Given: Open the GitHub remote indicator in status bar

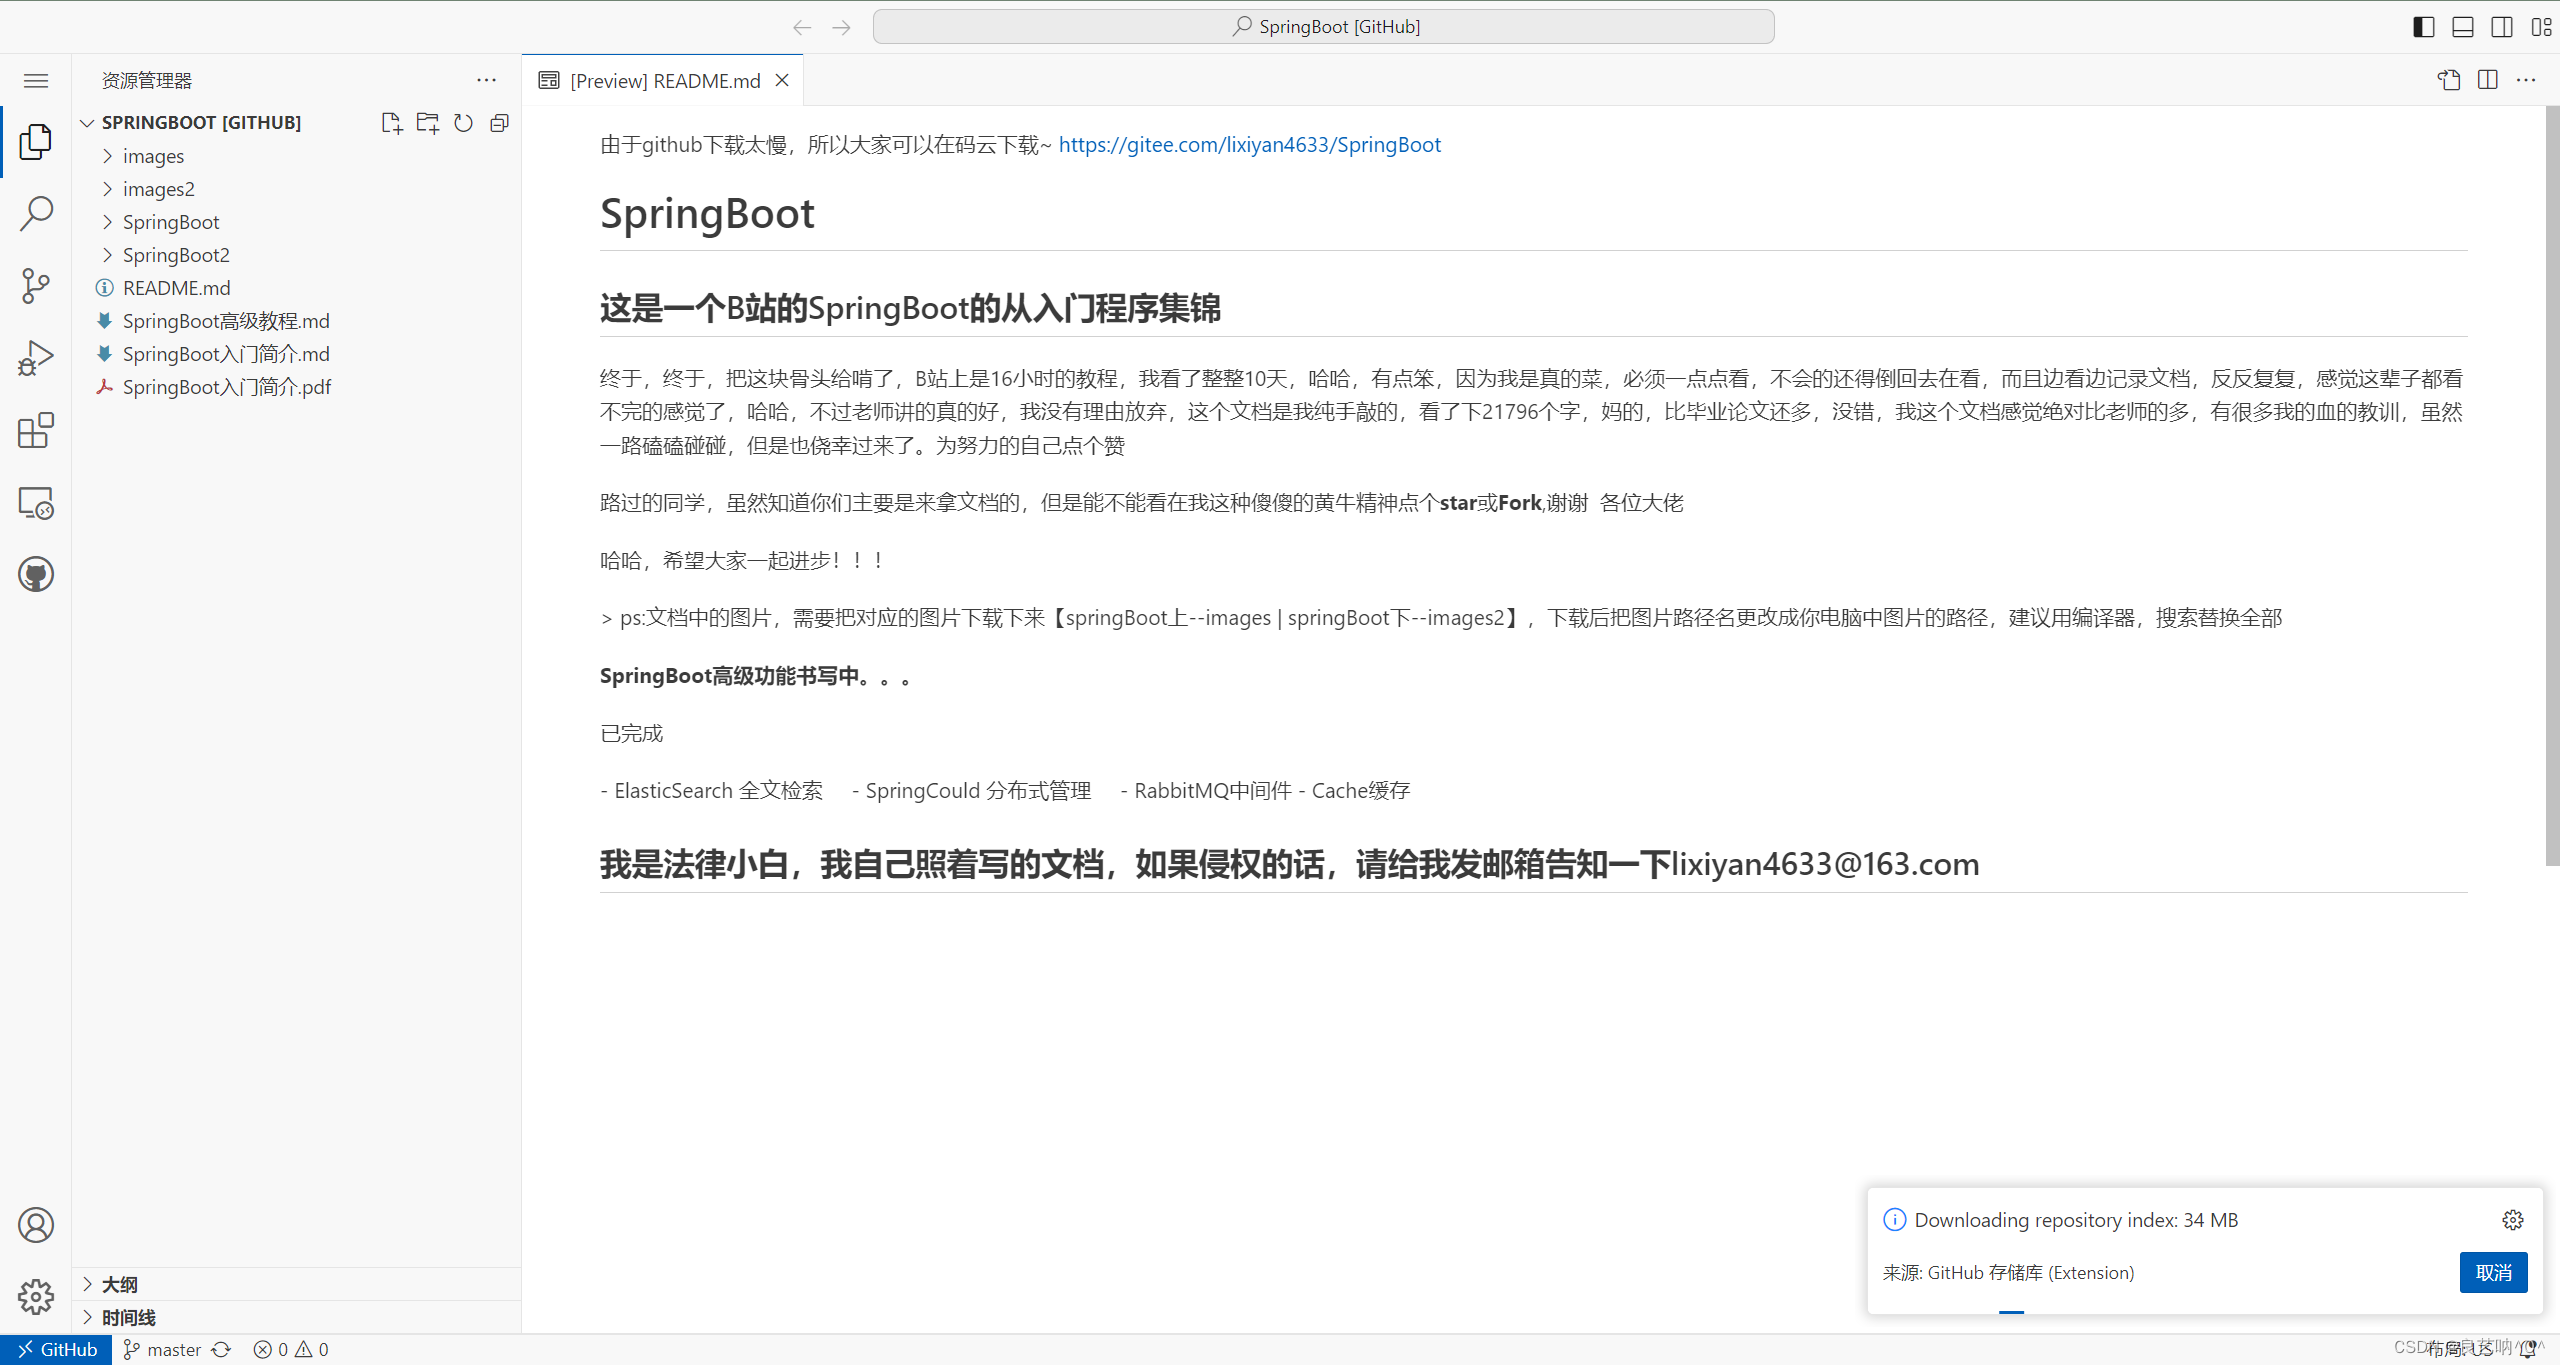Looking at the screenshot, I should (56, 1350).
